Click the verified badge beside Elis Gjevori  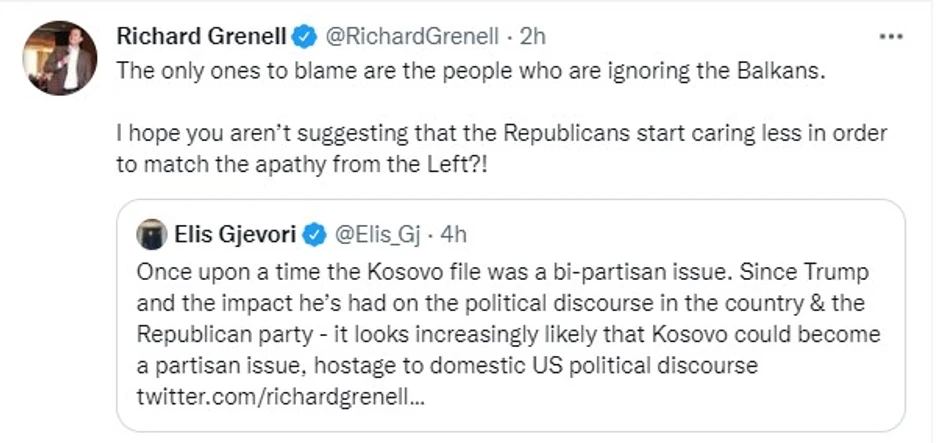pyautogui.click(x=315, y=235)
